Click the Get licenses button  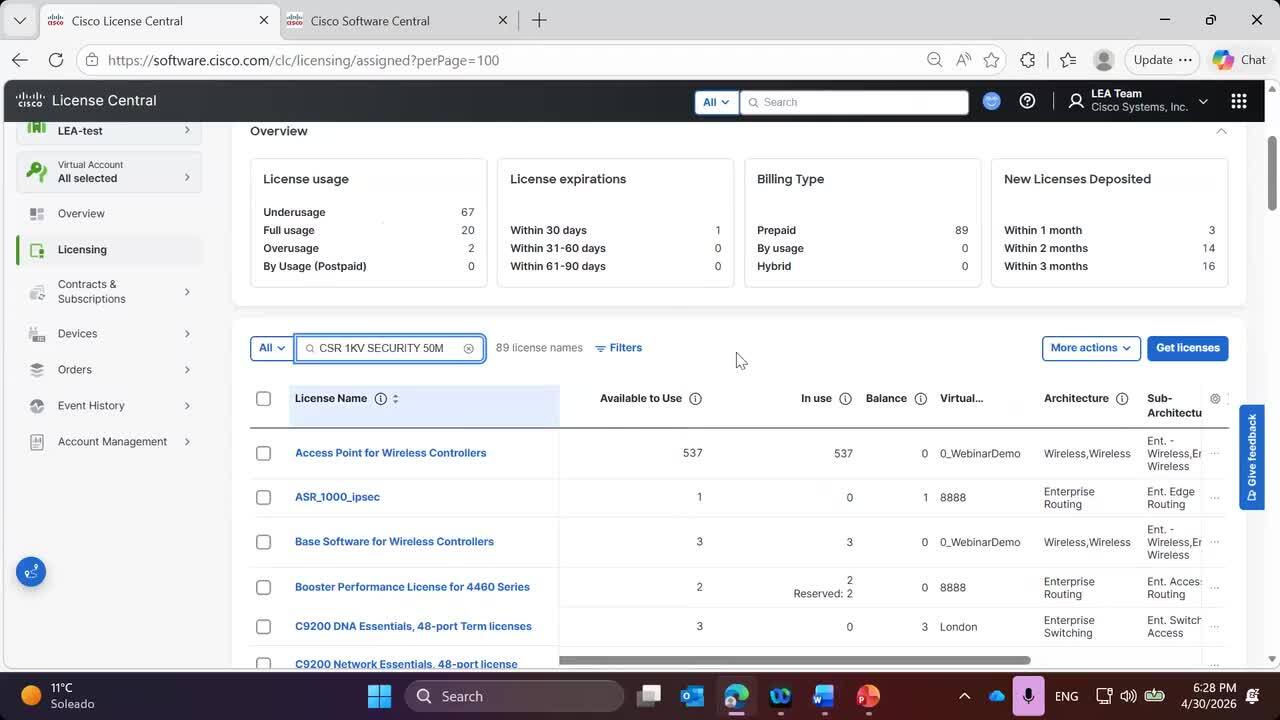1187,348
